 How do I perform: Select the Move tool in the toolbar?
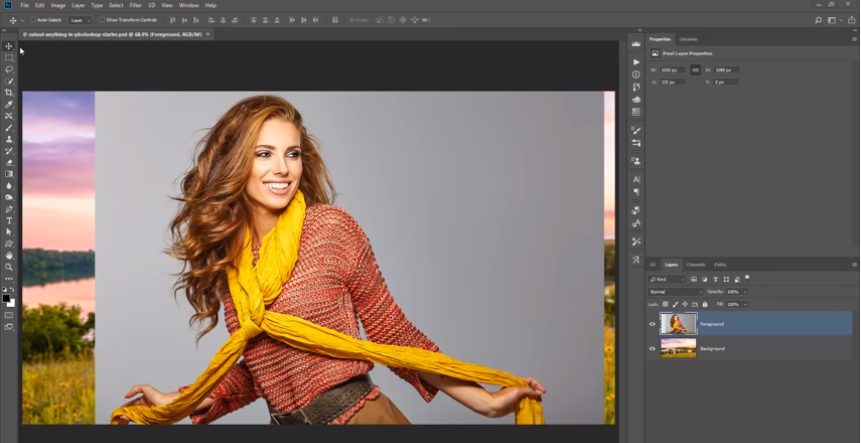(x=9, y=46)
